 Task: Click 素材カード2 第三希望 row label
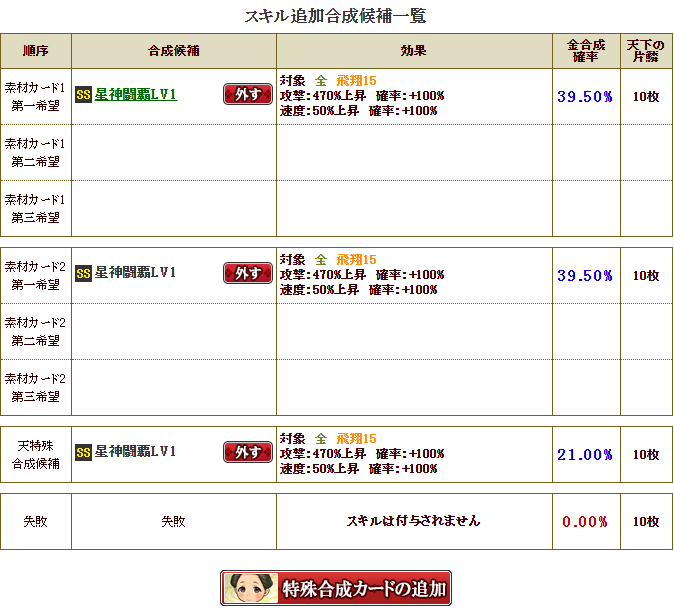(35, 387)
